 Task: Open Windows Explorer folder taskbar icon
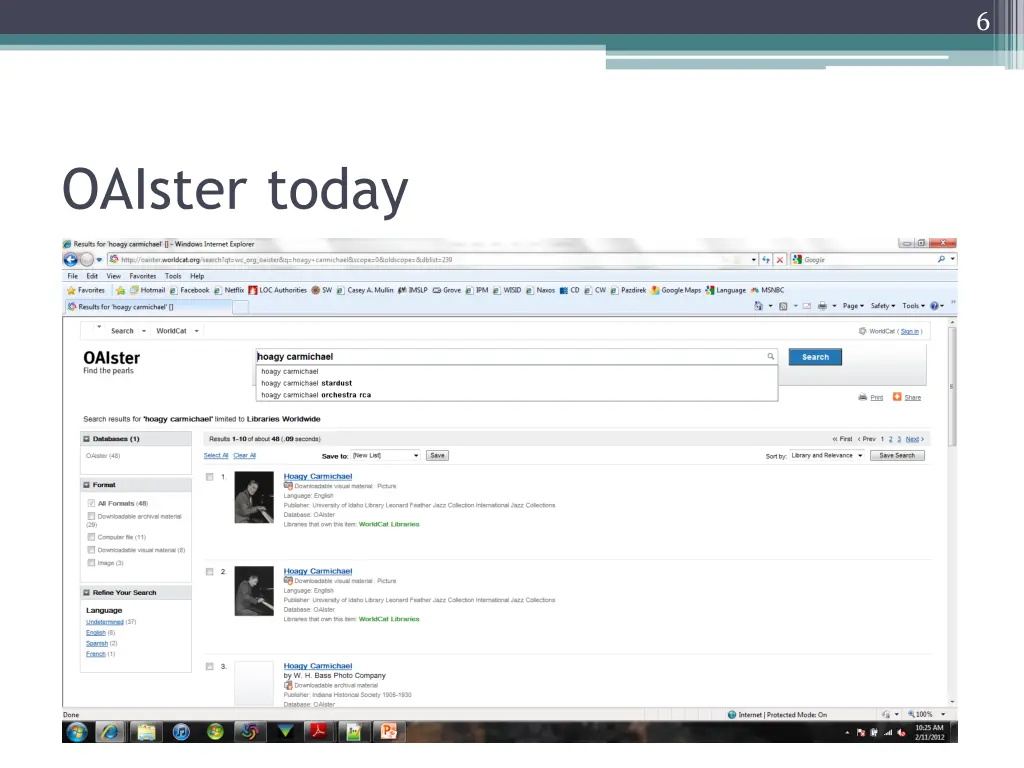(146, 732)
